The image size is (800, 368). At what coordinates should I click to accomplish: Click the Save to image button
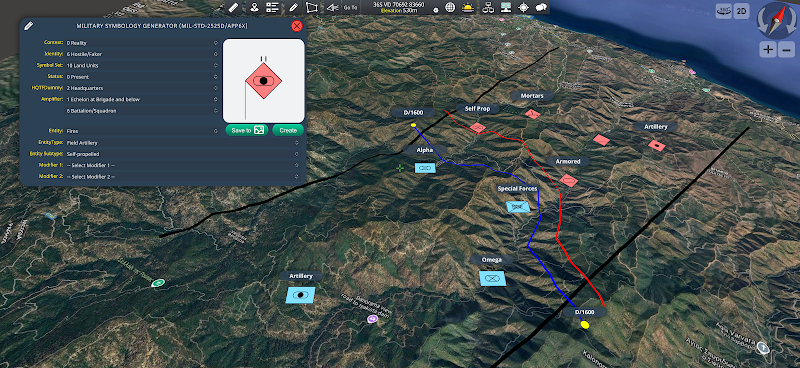[247, 130]
